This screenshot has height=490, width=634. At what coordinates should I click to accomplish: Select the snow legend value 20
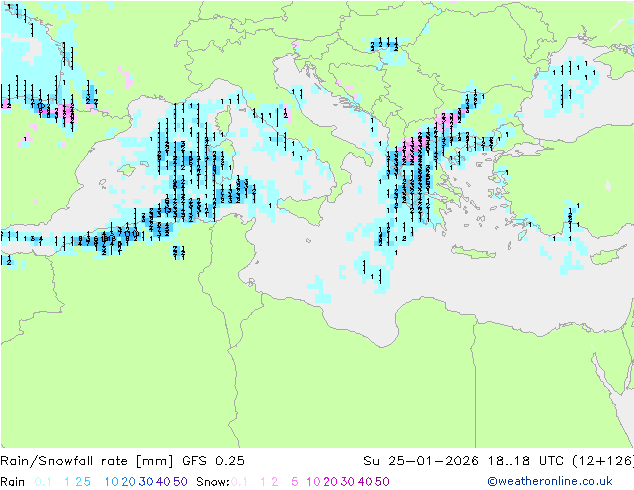(x=330, y=482)
